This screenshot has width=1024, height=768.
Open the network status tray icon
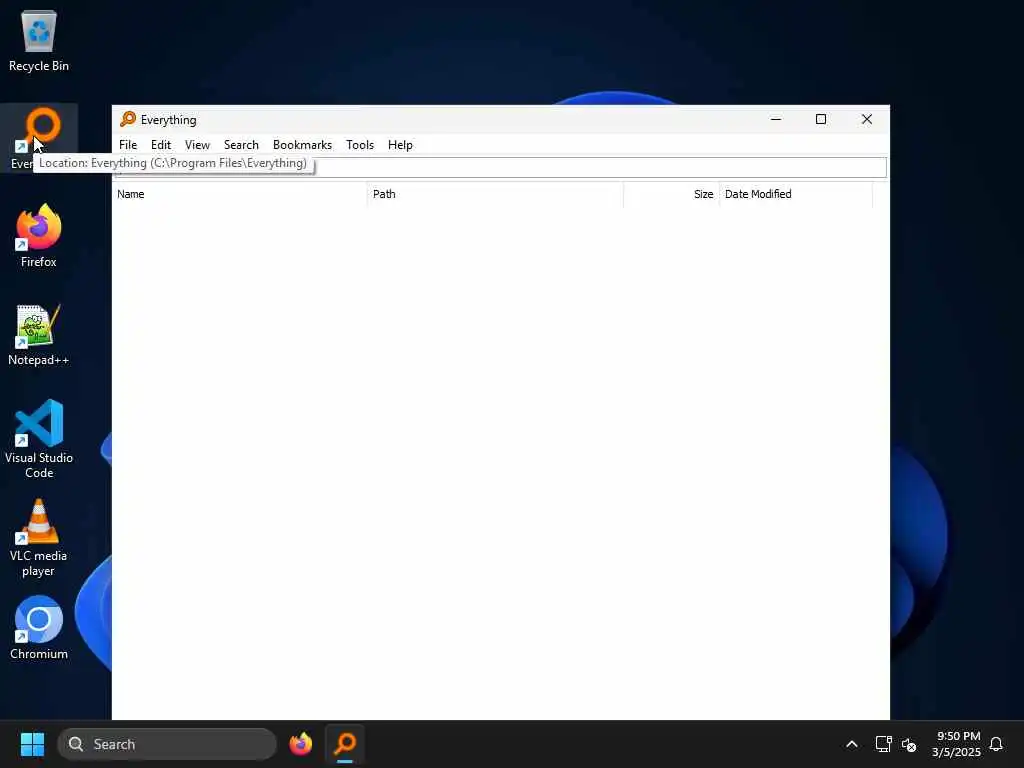pyautogui.click(x=883, y=744)
